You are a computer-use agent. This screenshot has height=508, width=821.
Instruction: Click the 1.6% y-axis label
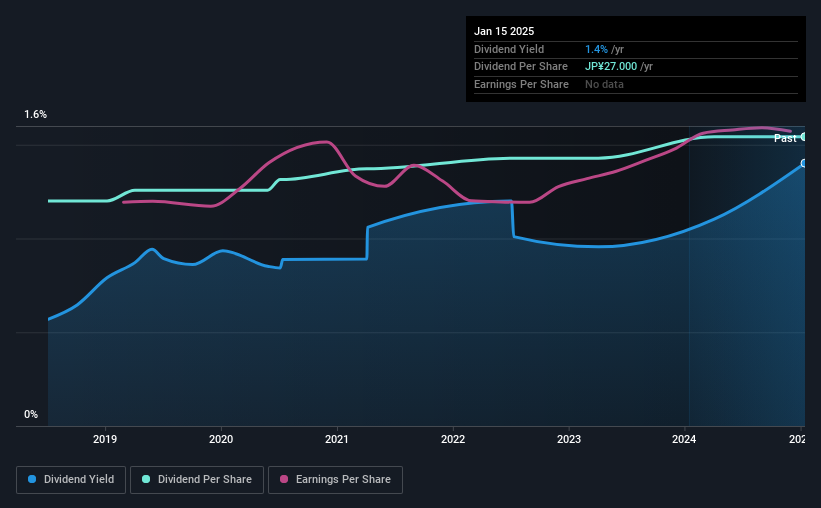click(36, 115)
